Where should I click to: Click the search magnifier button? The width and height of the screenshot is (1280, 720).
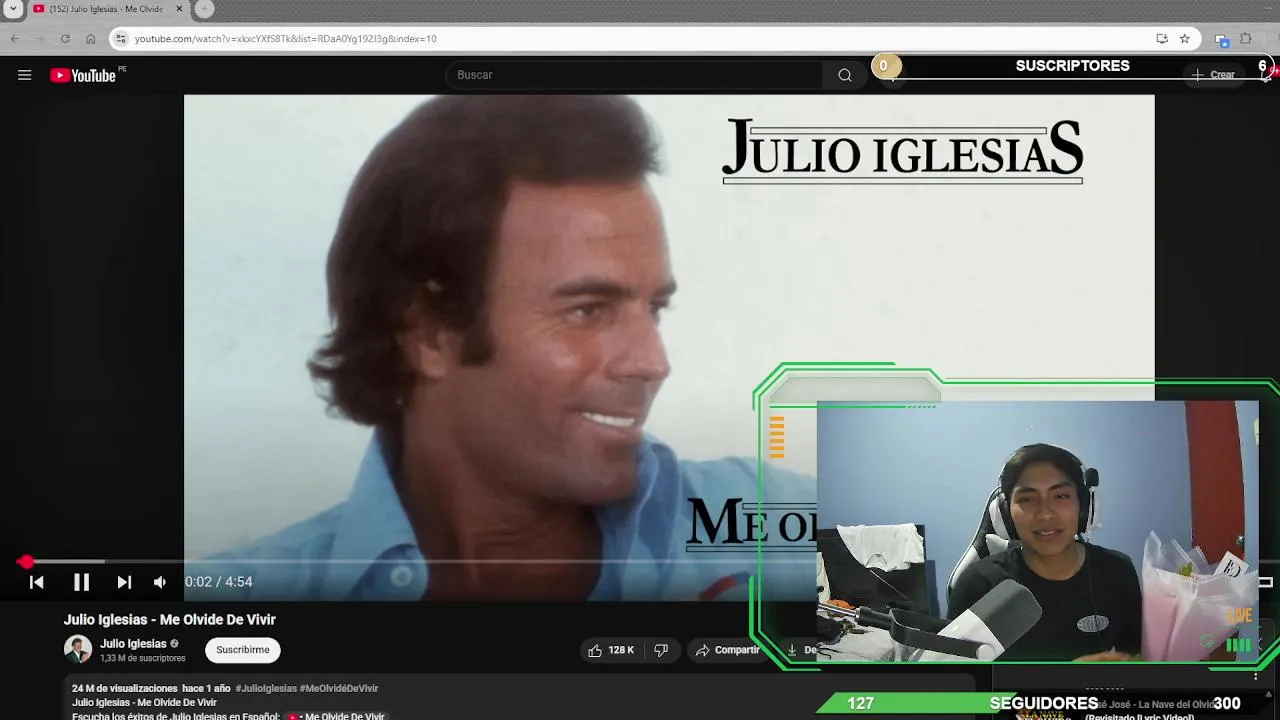click(x=845, y=75)
